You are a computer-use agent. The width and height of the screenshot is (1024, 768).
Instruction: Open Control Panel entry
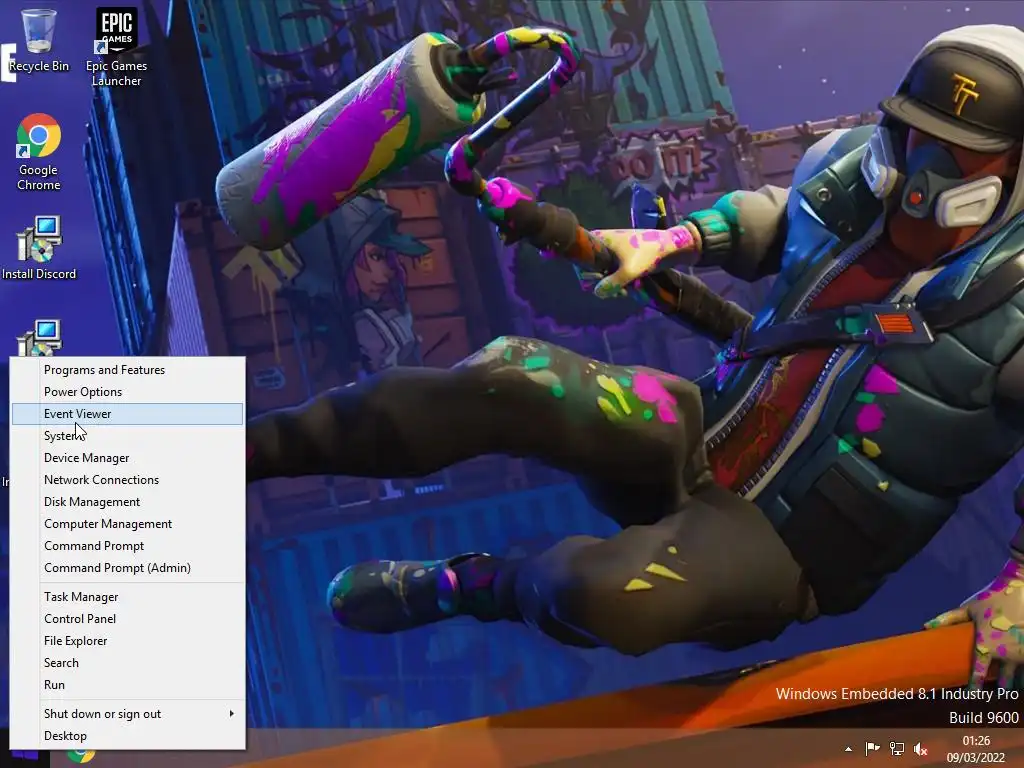[x=127, y=619]
